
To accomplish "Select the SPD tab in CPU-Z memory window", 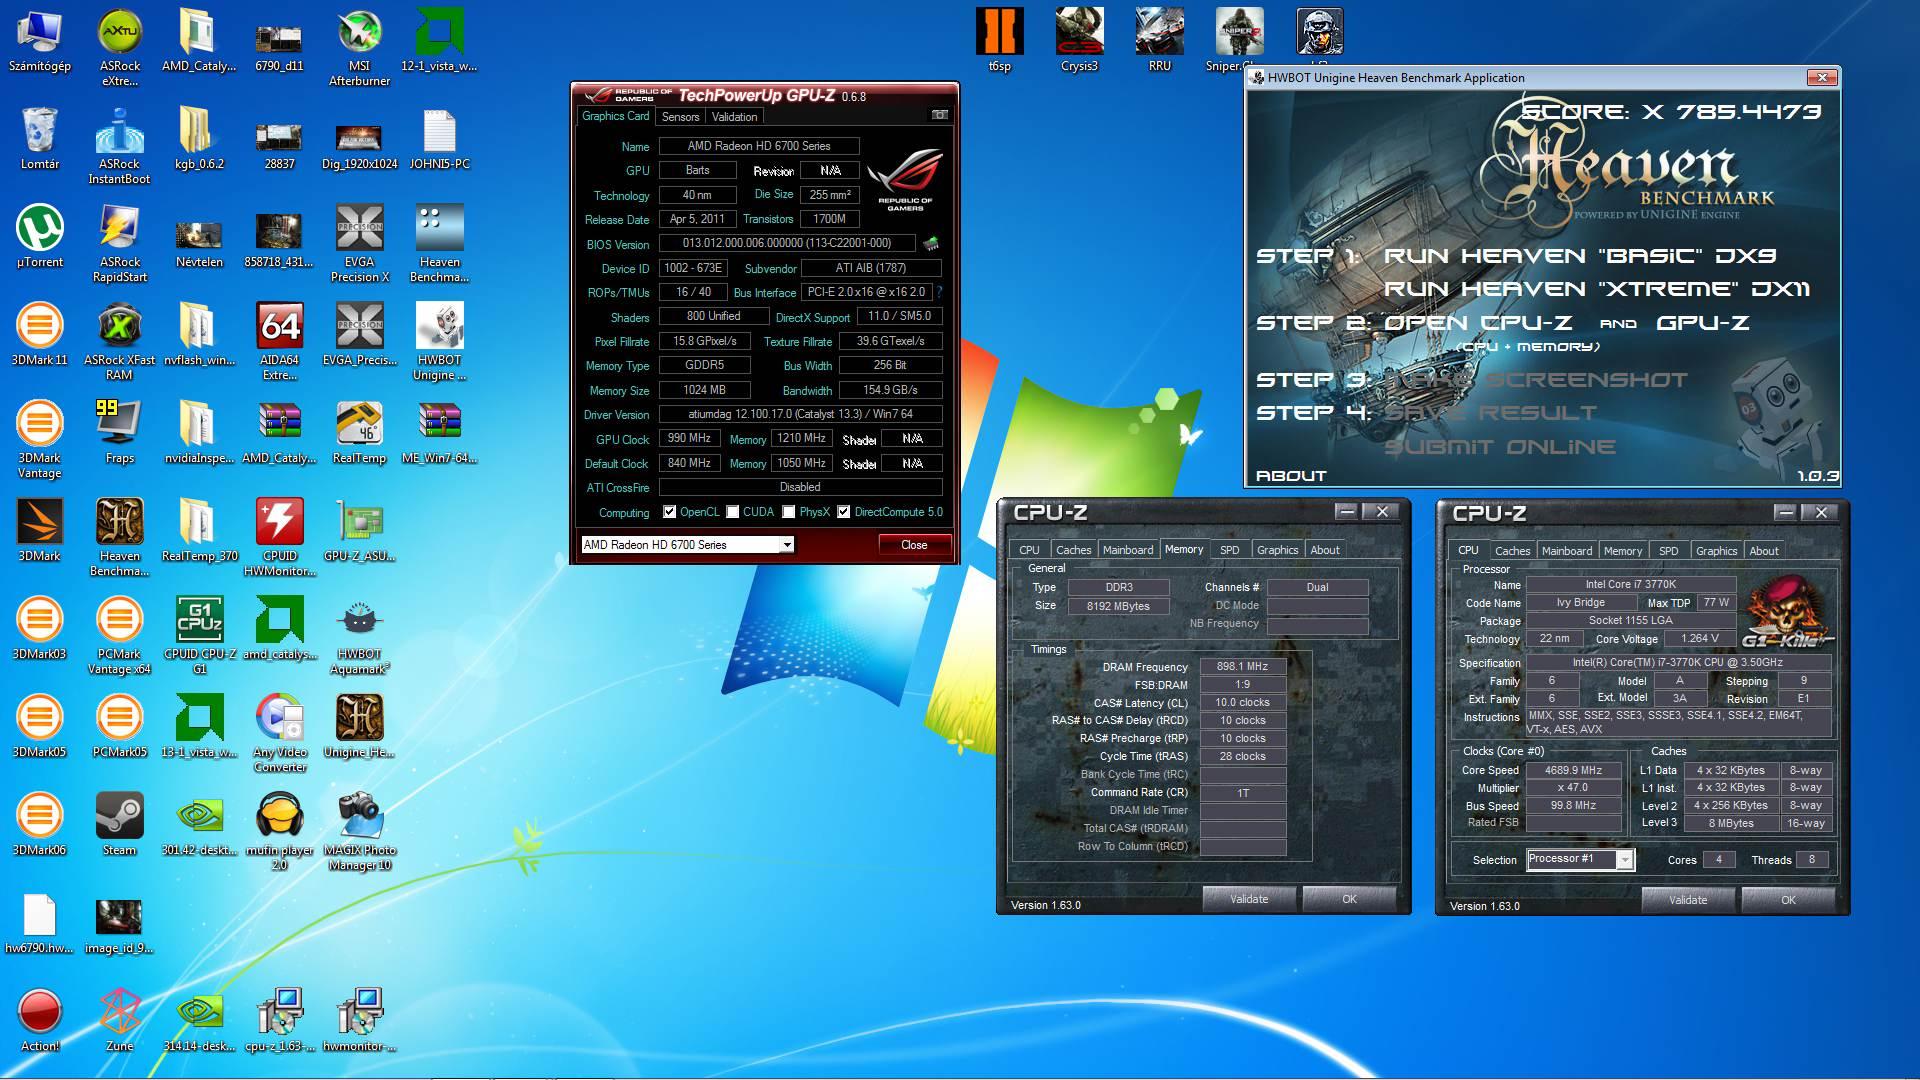I will [x=1230, y=550].
